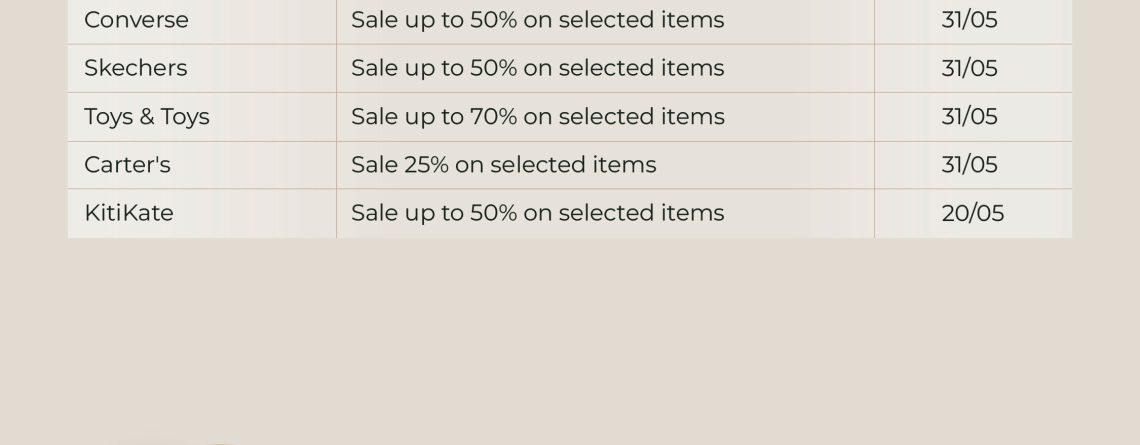Click the 50% figure in Converse row
Screen dimensions: 1140x445
(494, 20)
